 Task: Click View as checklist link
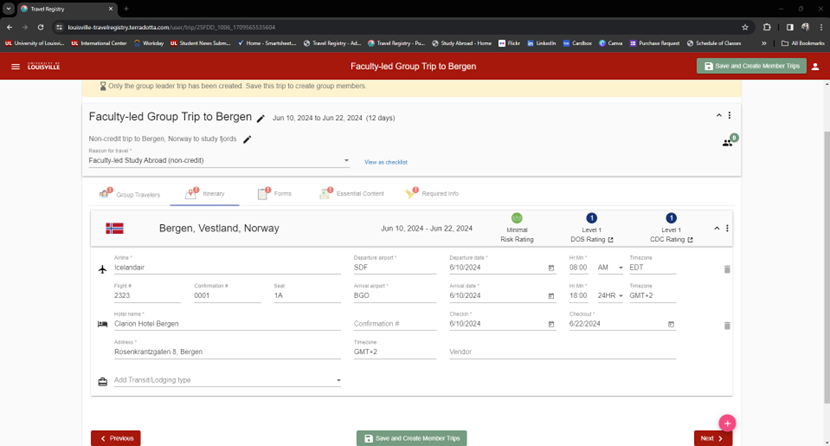[x=386, y=162]
